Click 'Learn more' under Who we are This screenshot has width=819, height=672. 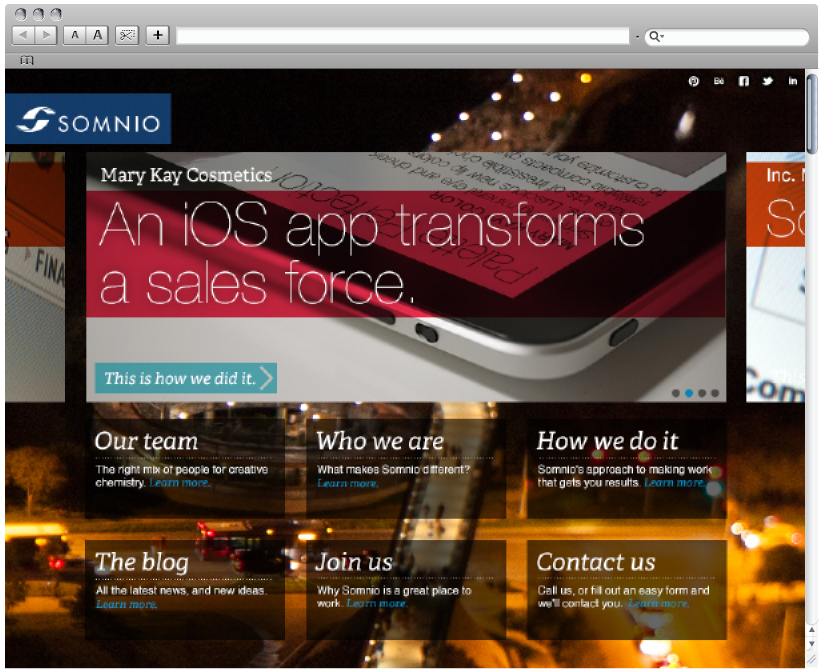[347, 484]
